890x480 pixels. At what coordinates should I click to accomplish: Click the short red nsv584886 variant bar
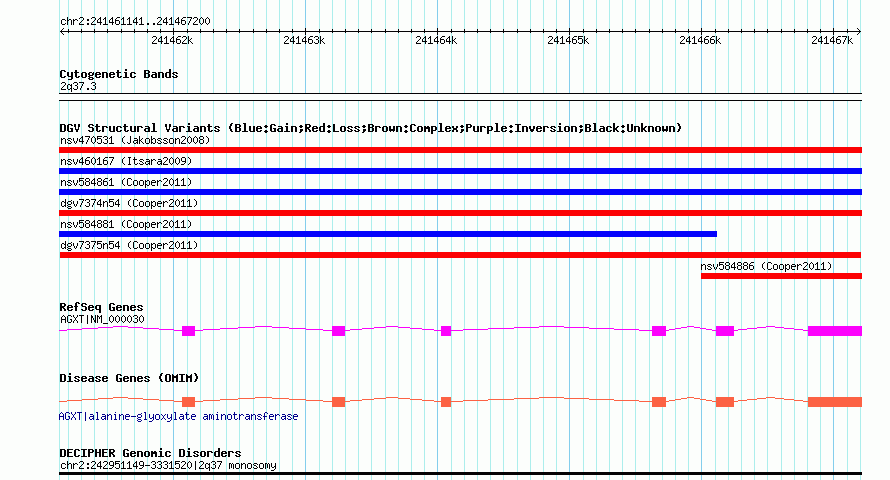click(x=782, y=276)
